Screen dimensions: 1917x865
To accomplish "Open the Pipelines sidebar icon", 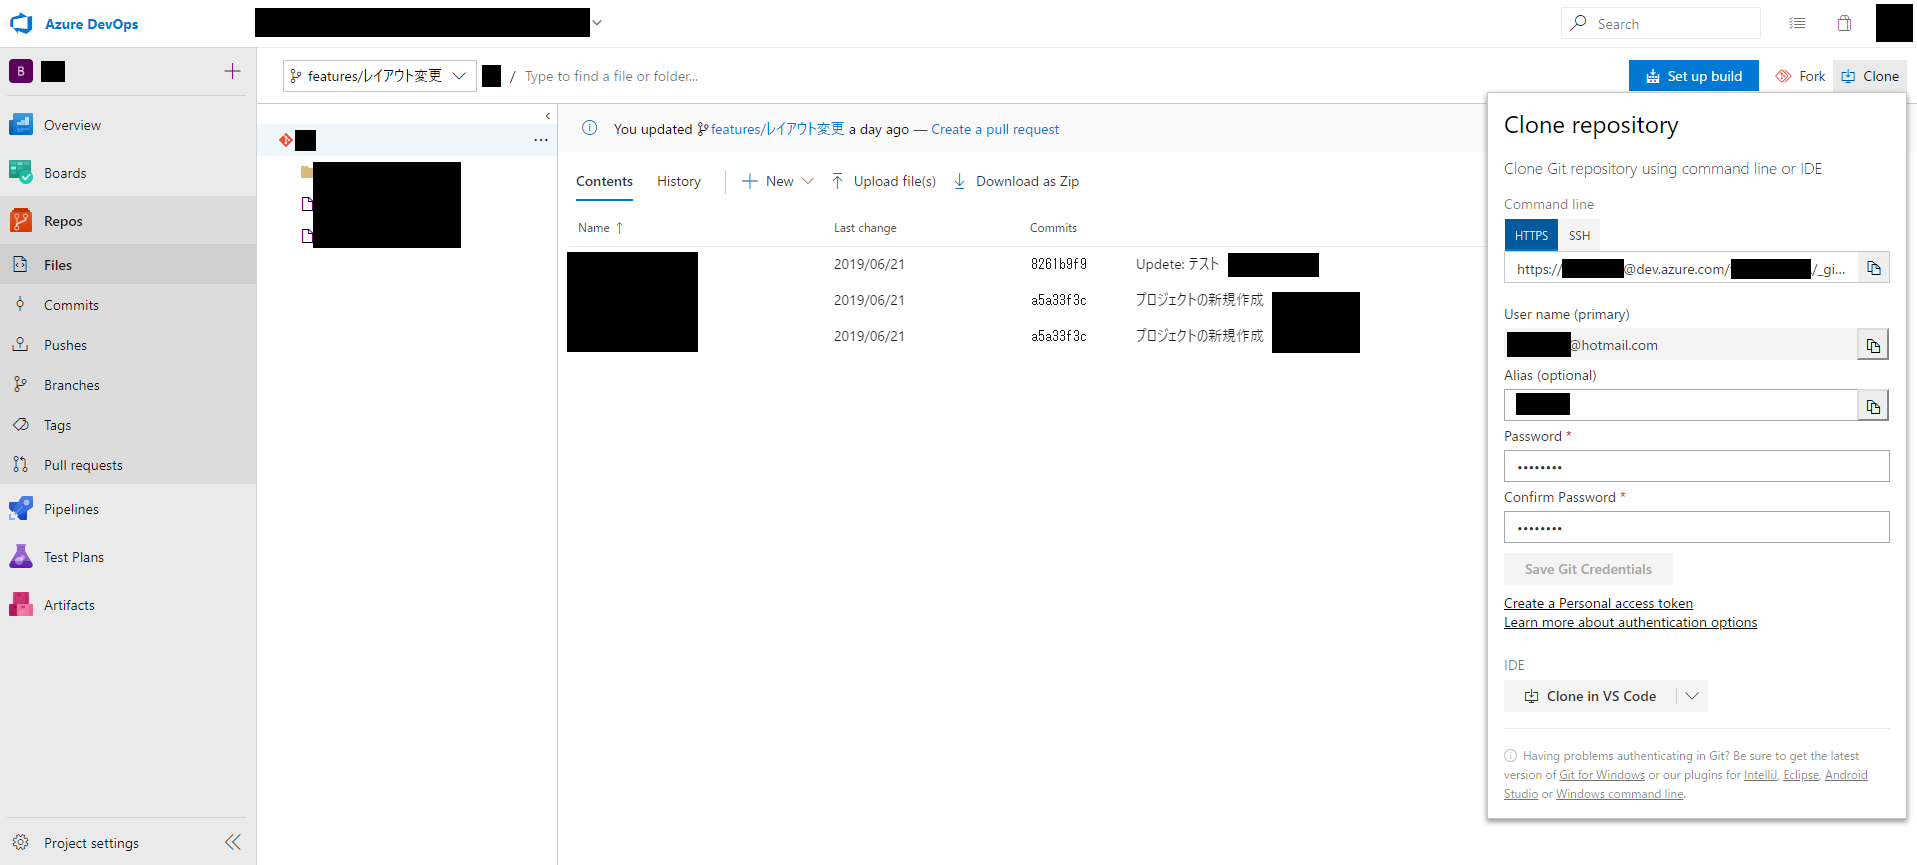I will click(x=21, y=509).
